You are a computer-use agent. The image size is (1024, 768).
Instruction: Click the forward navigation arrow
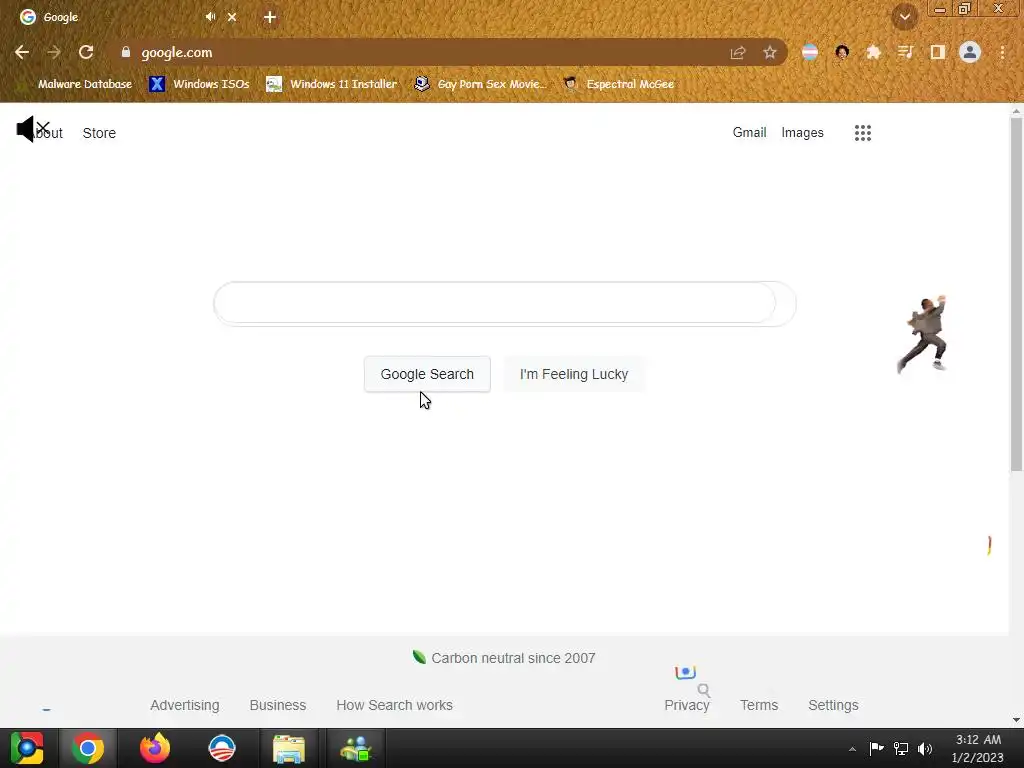(x=54, y=52)
